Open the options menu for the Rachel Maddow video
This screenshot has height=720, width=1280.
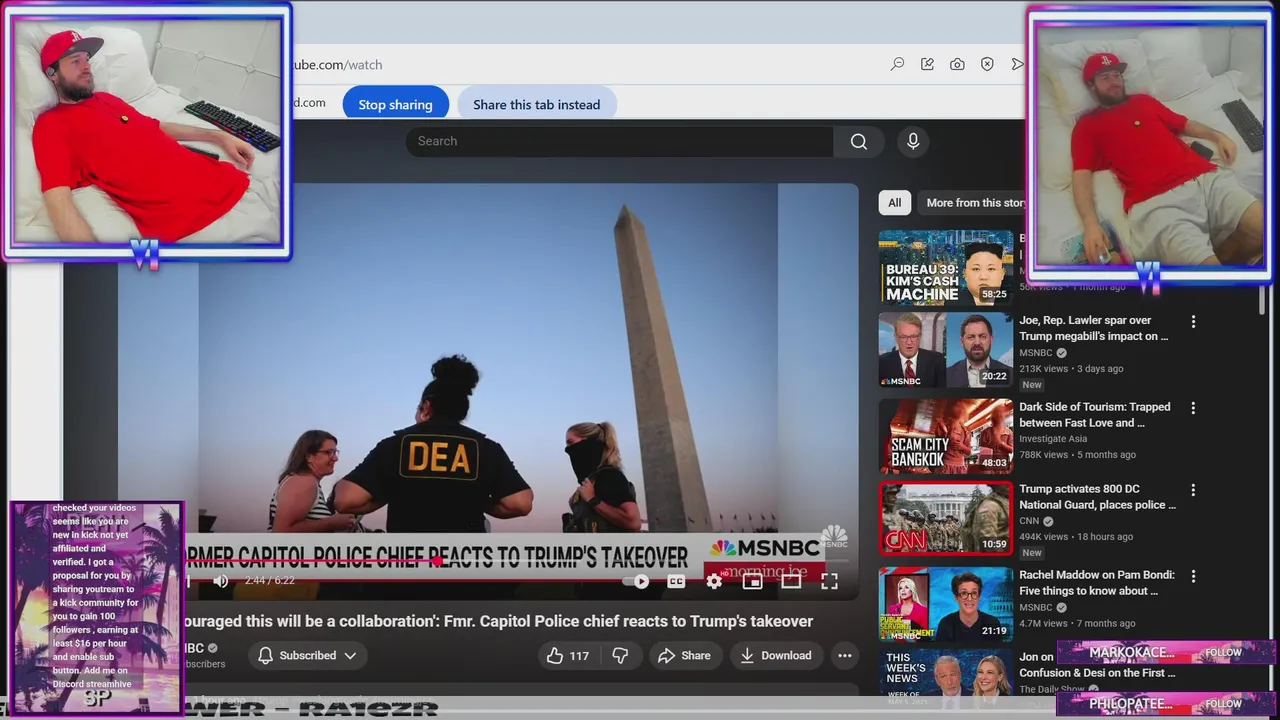[x=1193, y=576]
